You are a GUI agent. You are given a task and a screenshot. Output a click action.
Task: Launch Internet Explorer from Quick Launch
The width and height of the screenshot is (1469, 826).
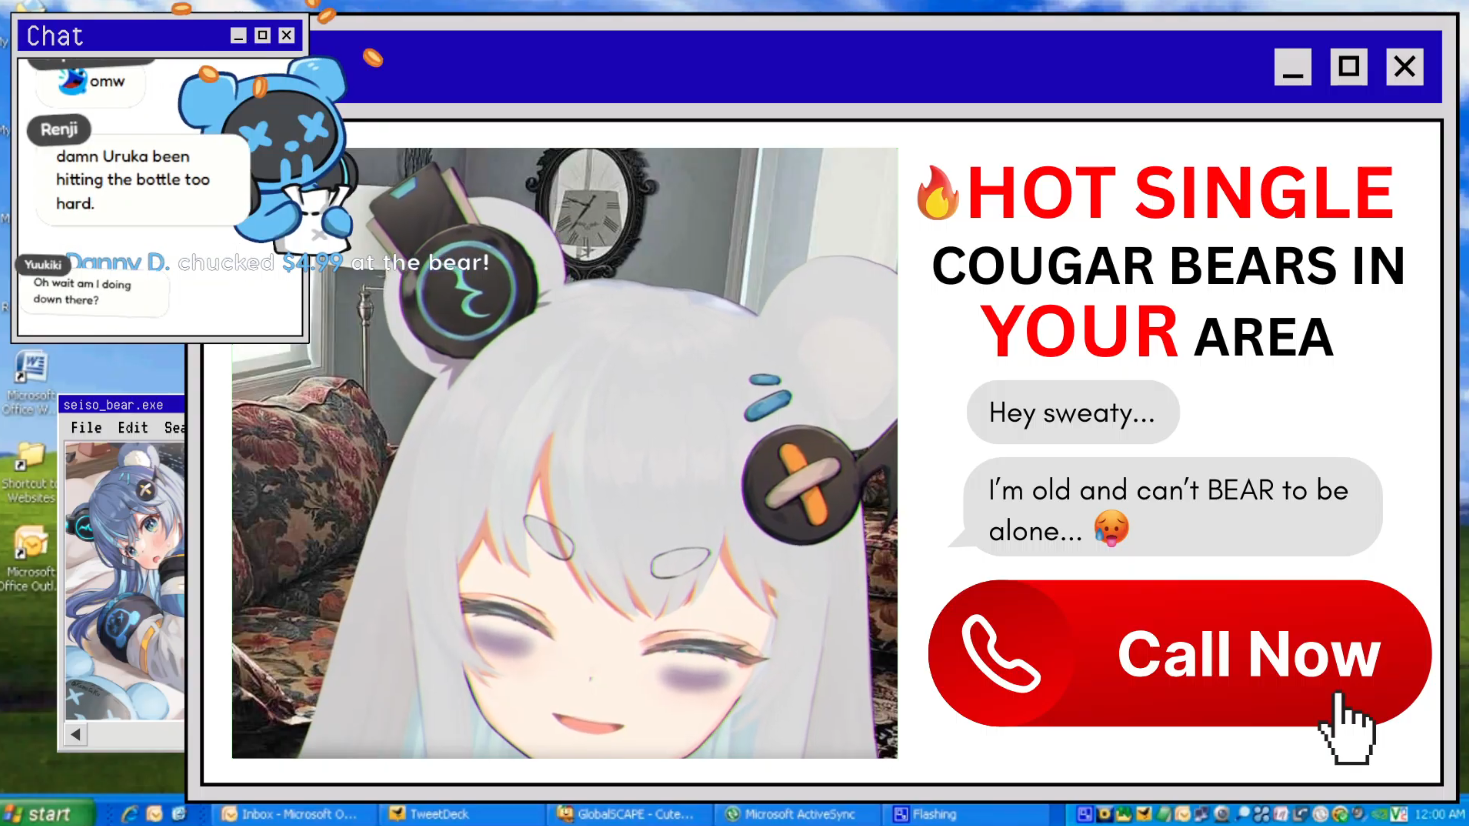coord(129,814)
